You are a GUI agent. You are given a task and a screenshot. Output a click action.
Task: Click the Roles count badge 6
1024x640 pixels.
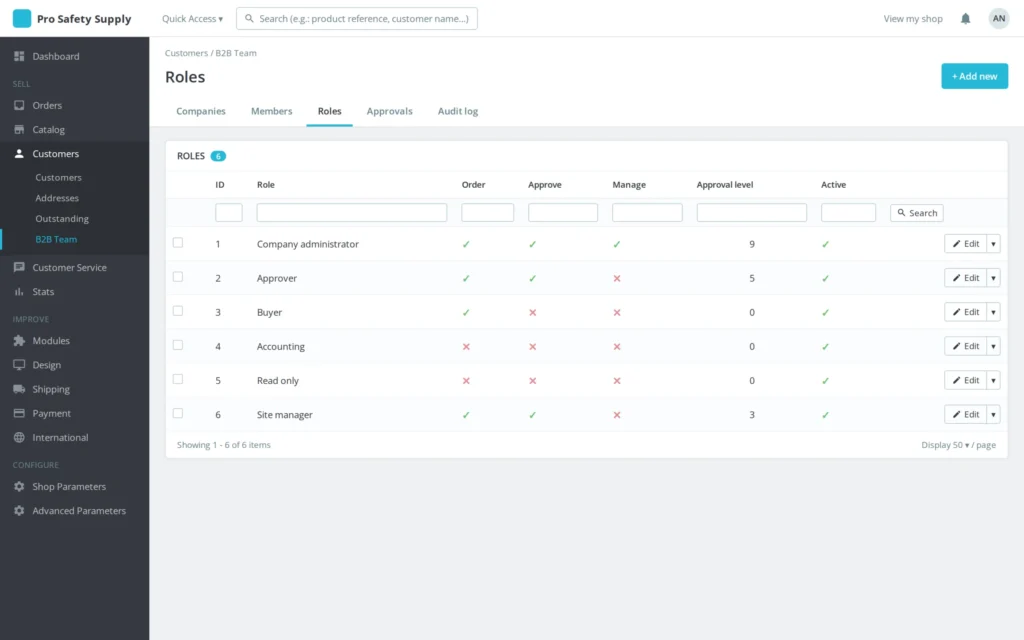pyautogui.click(x=218, y=156)
